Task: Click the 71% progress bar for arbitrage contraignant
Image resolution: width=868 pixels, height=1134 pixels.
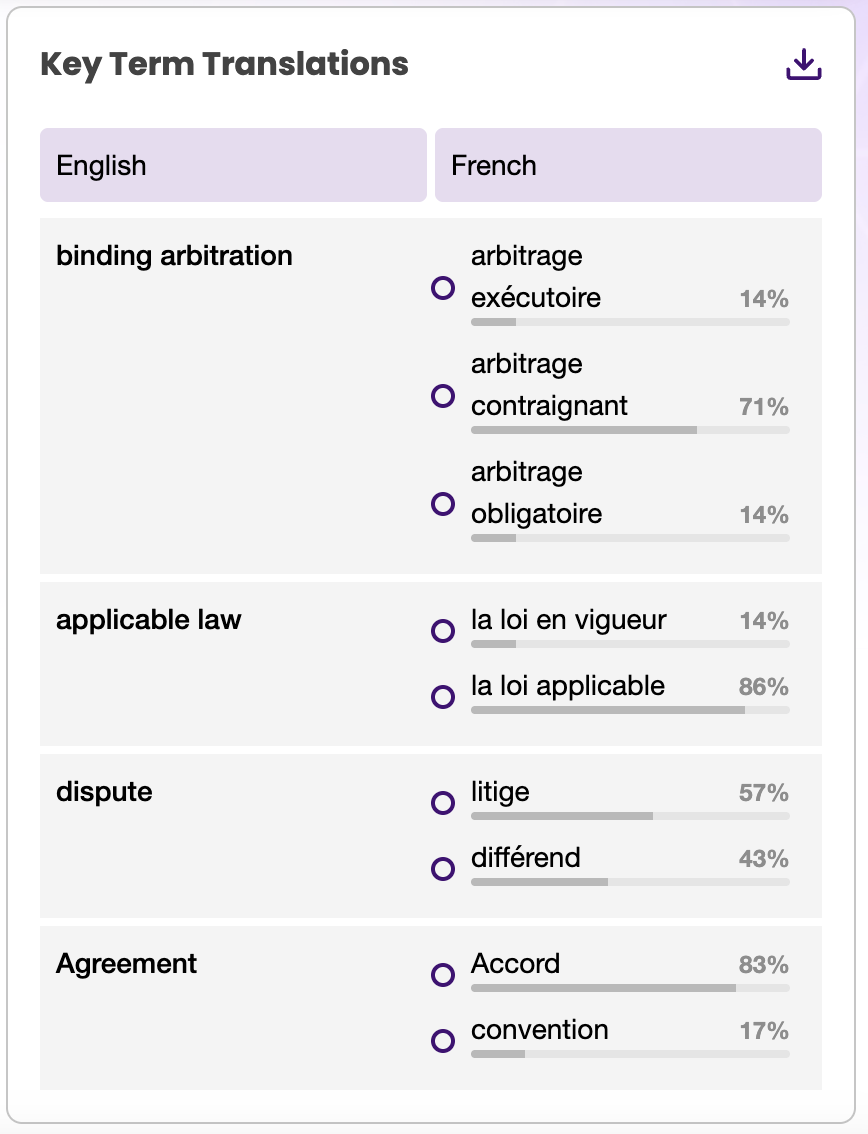Action: click(x=630, y=430)
